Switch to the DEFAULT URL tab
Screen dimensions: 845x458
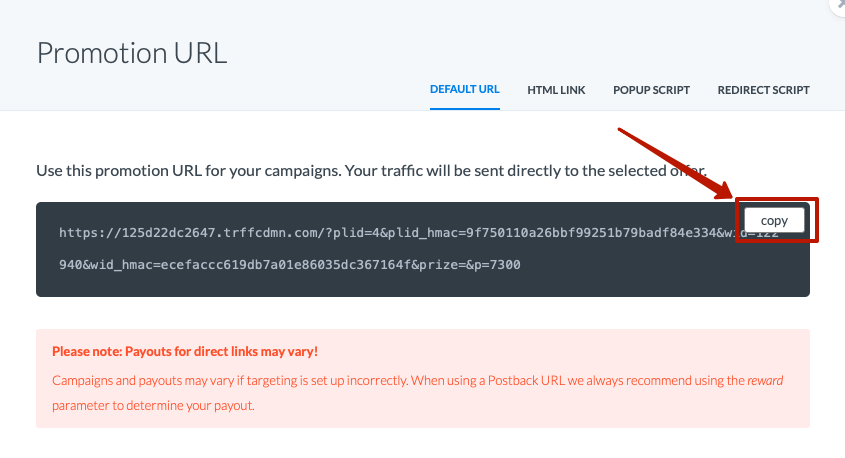[465, 89]
